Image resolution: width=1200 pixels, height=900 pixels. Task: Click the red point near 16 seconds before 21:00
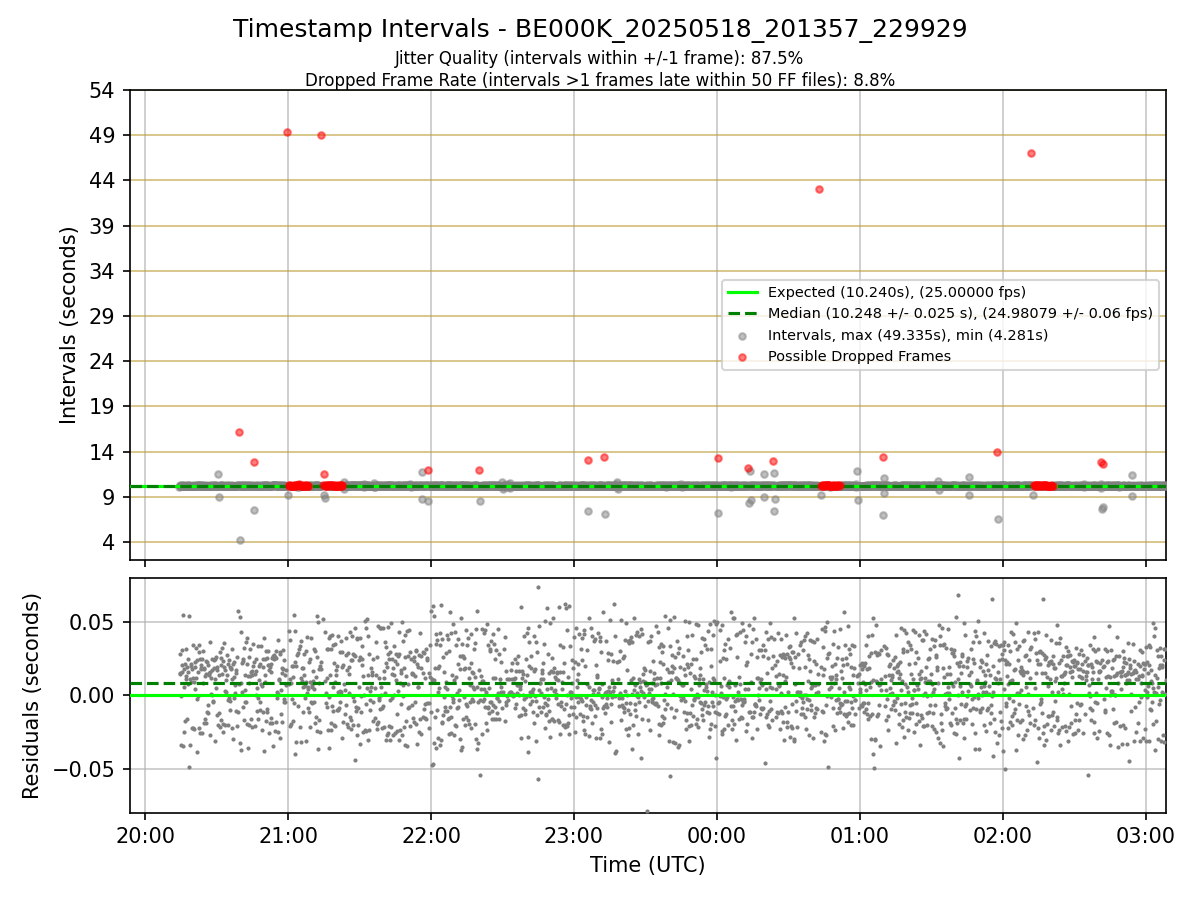click(x=239, y=432)
